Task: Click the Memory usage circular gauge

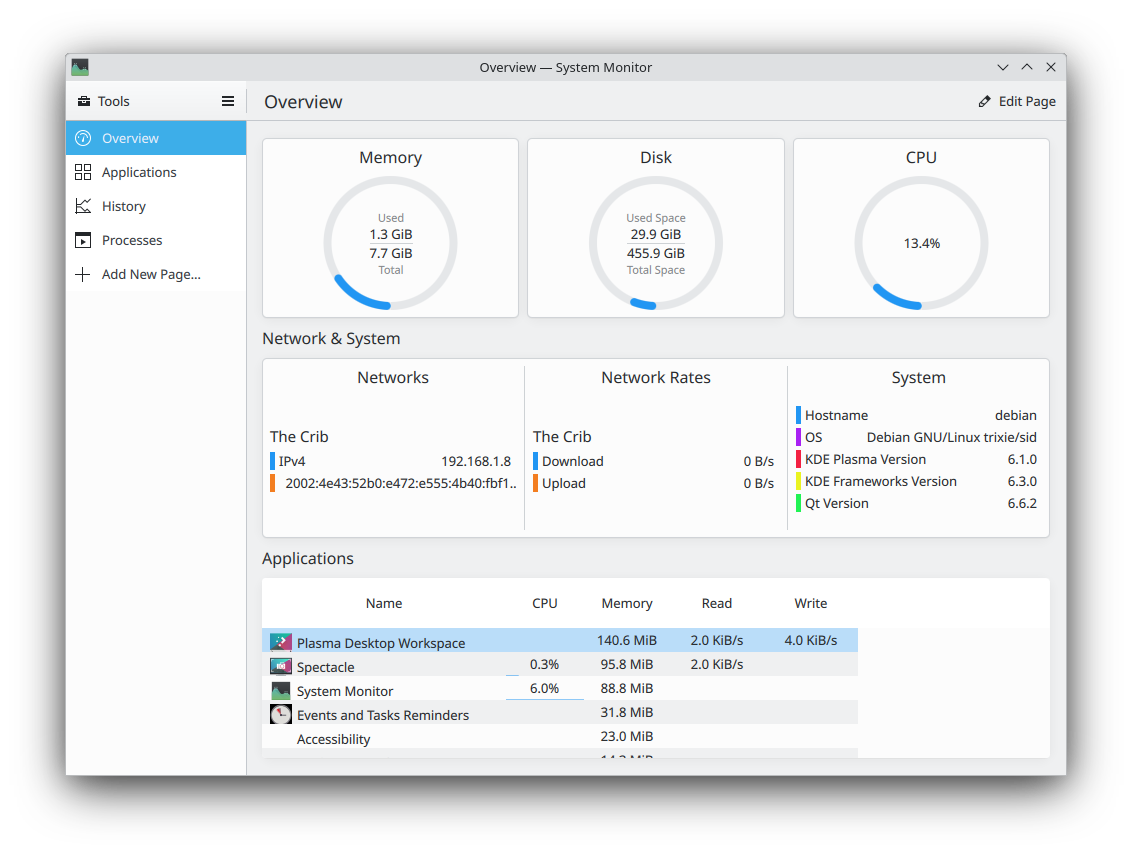Action: click(390, 243)
